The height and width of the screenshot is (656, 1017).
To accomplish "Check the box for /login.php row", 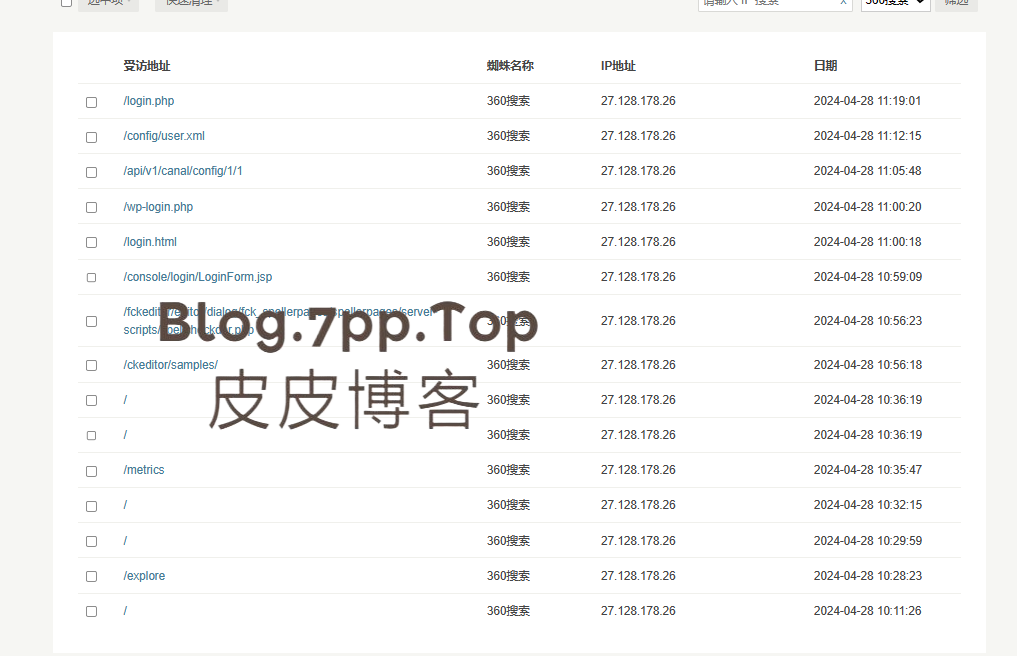I will point(92,102).
